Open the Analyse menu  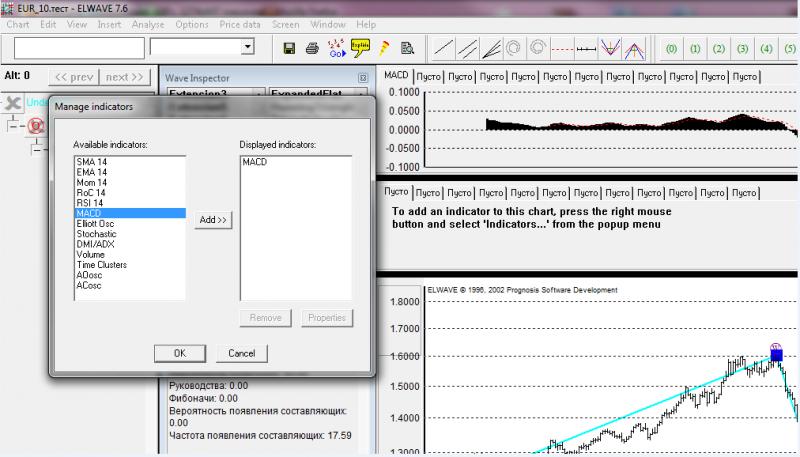click(148, 24)
